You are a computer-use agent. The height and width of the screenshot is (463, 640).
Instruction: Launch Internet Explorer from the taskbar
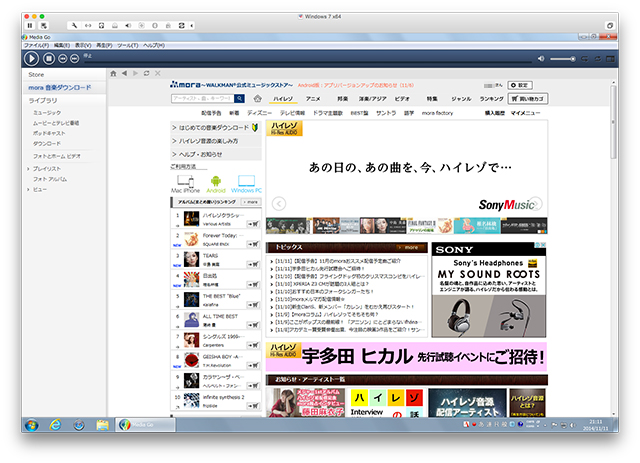(55, 425)
